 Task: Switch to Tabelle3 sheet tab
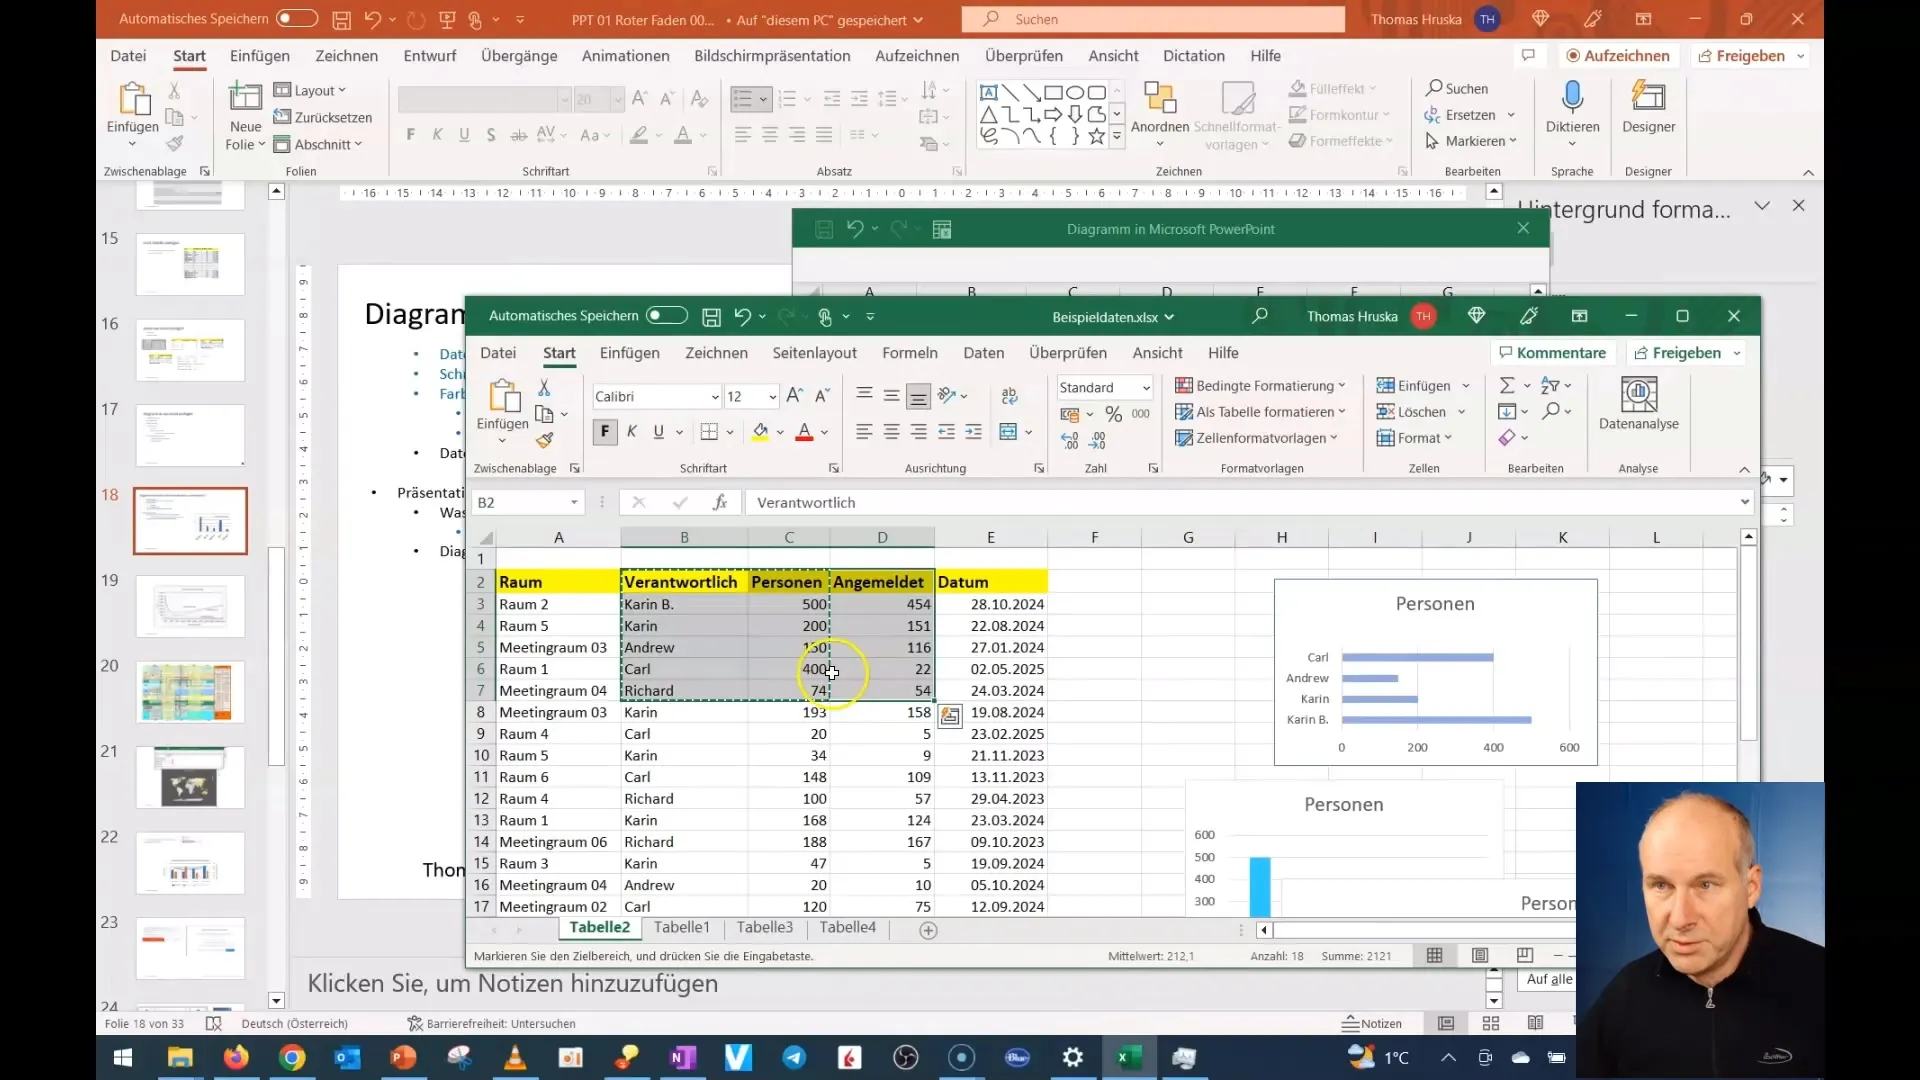(x=766, y=927)
